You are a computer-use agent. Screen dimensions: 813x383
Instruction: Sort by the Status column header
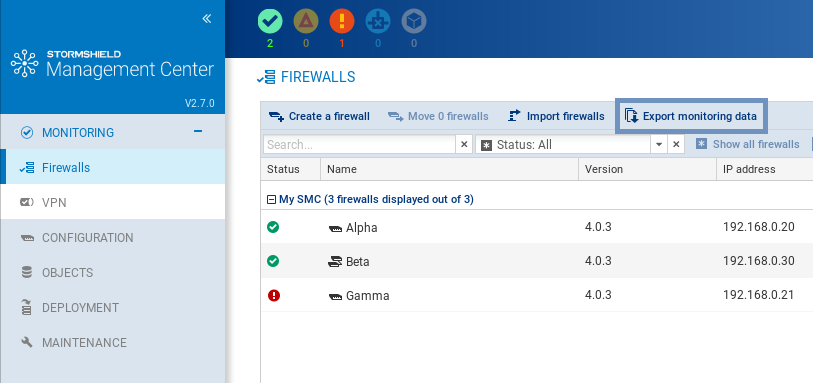[x=290, y=169]
